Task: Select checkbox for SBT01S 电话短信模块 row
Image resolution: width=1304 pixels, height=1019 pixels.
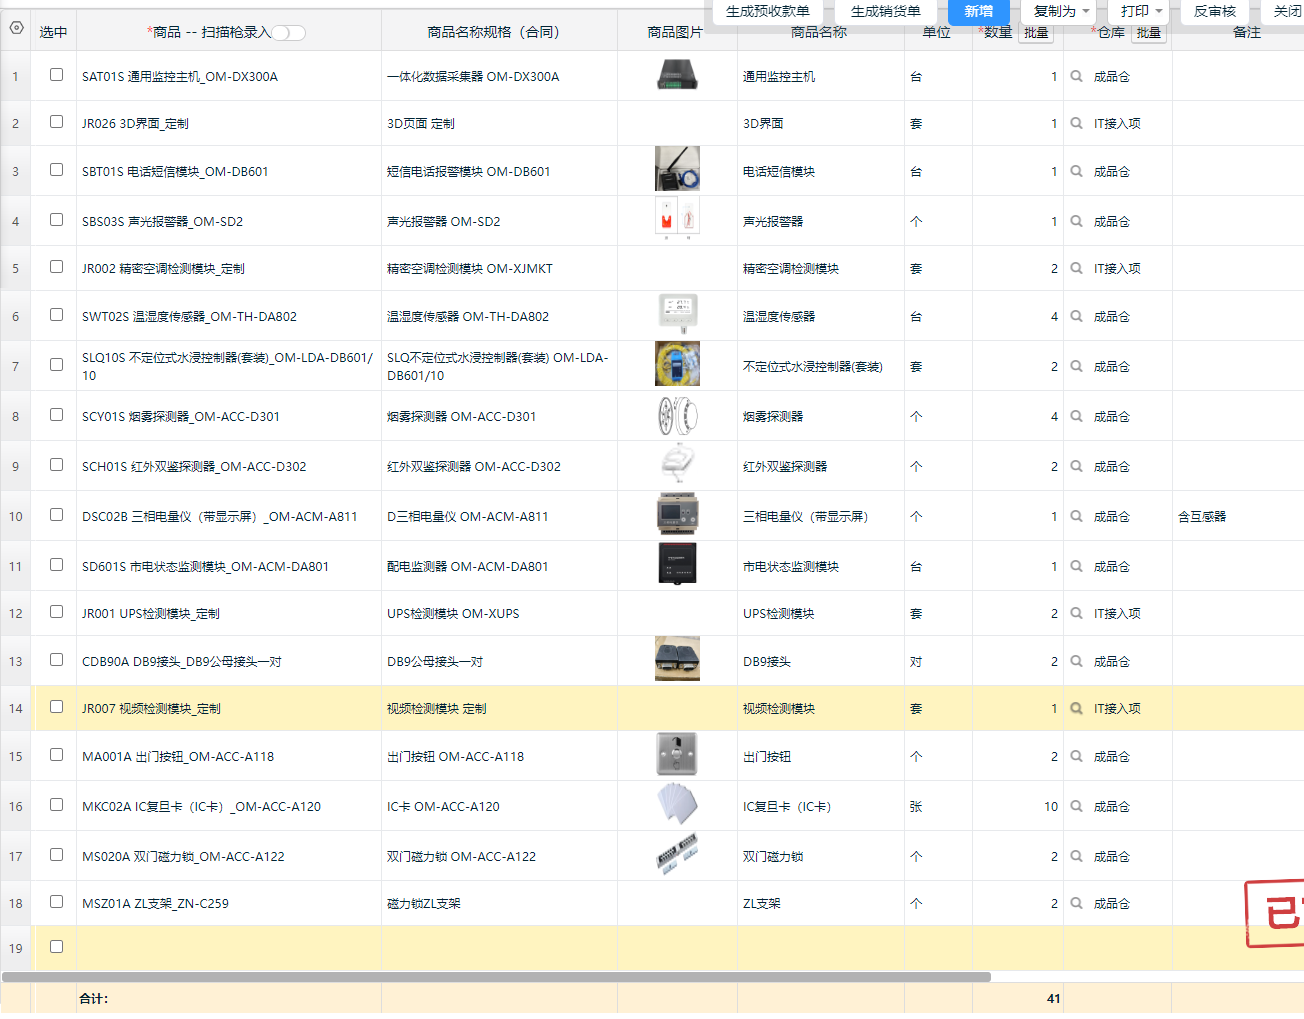Action: [x=56, y=170]
